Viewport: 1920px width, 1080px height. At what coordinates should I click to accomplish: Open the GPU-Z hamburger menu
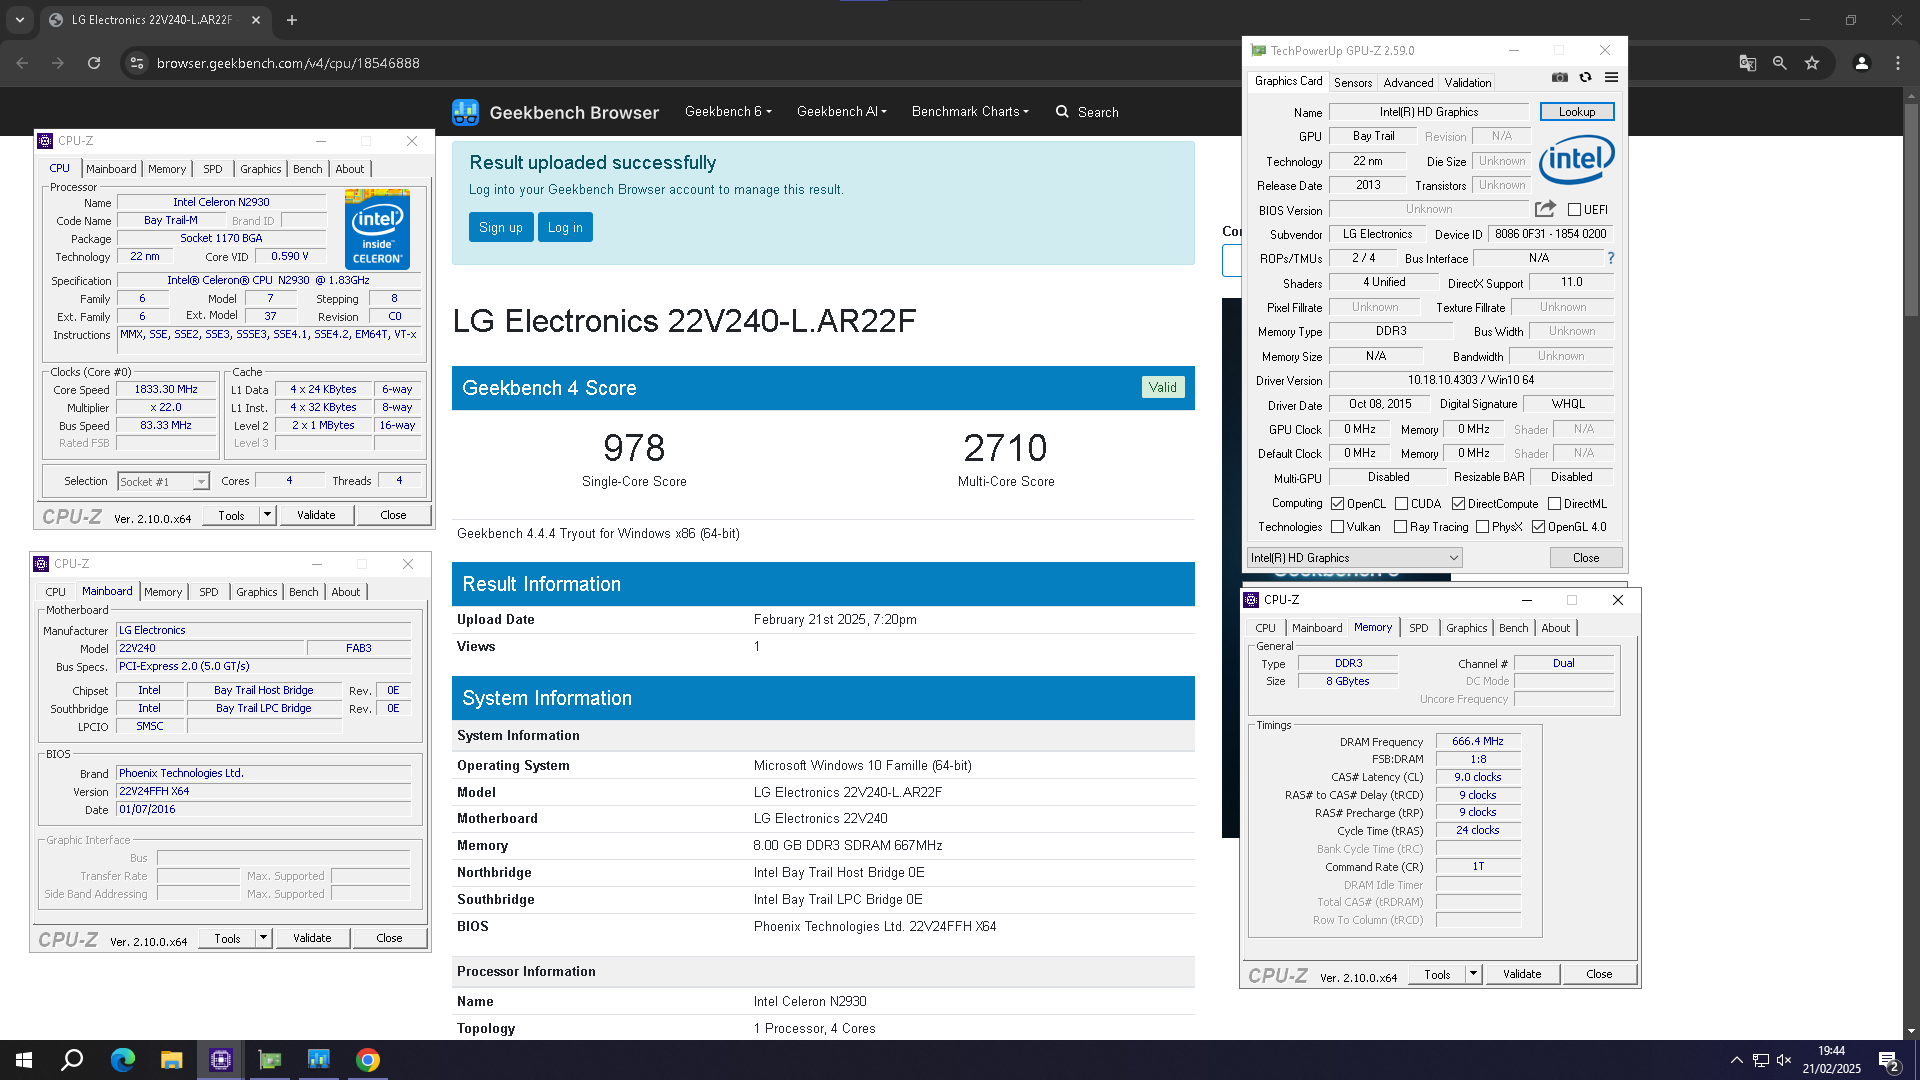(x=1611, y=78)
